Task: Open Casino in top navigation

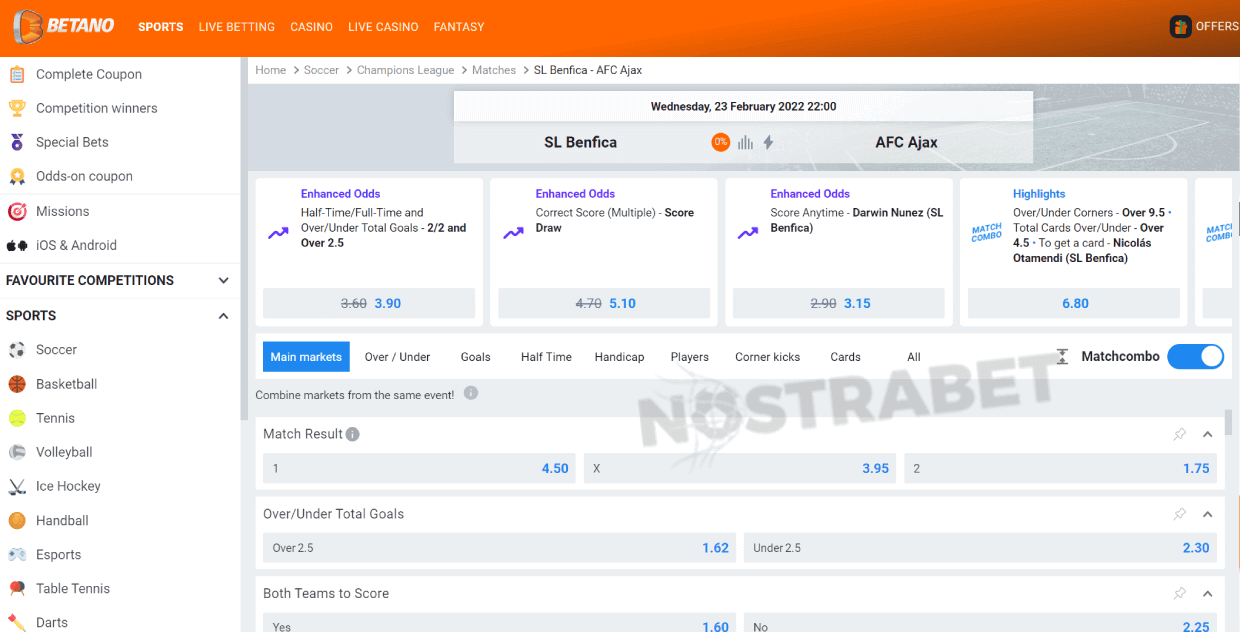Action: pyautogui.click(x=311, y=27)
